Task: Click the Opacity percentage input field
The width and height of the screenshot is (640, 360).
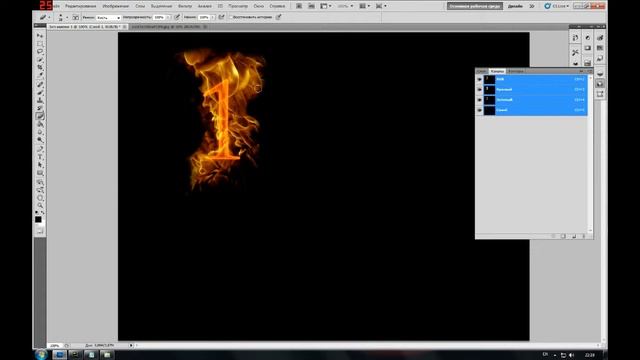Action: pos(159,18)
